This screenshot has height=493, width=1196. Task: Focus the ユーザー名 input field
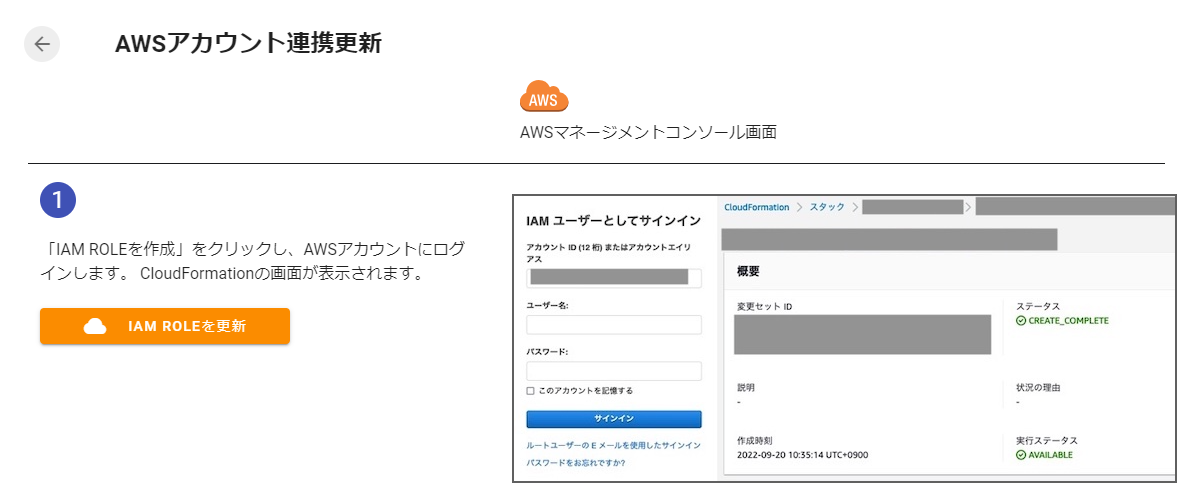coord(613,324)
